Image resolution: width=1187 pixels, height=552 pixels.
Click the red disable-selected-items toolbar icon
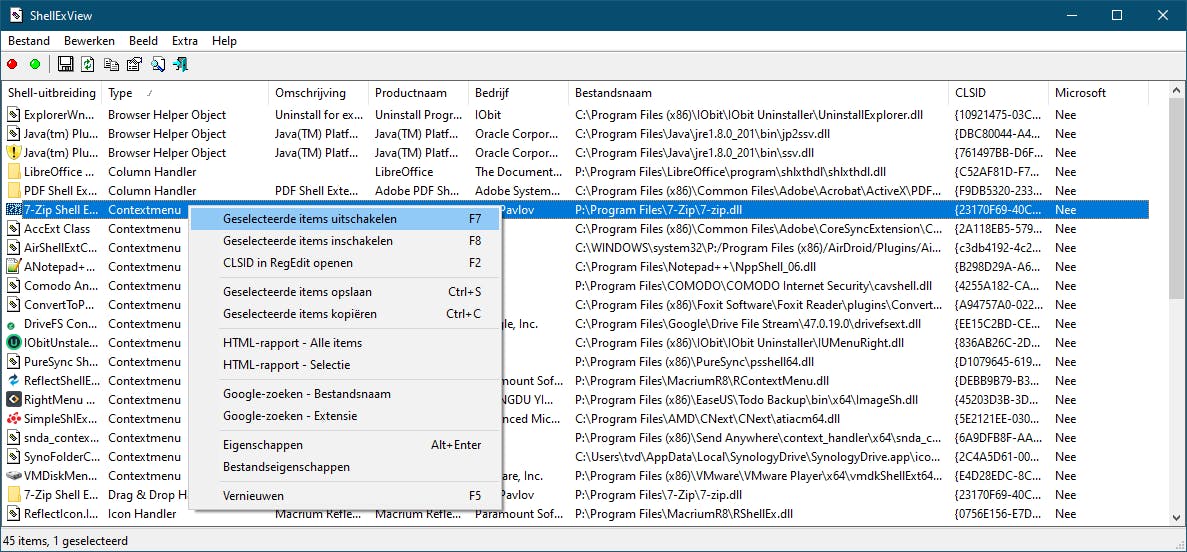click(x=12, y=64)
